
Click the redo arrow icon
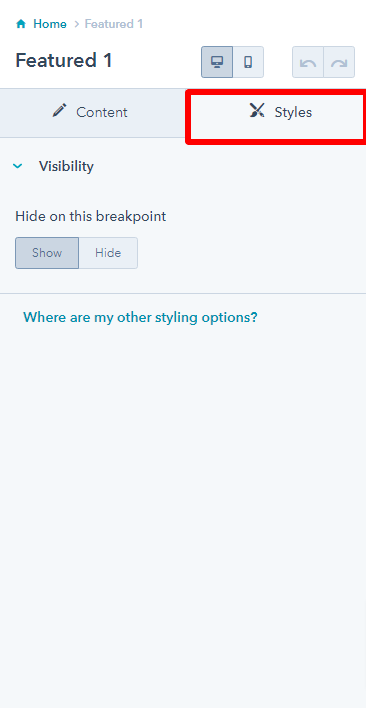[339, 62]
